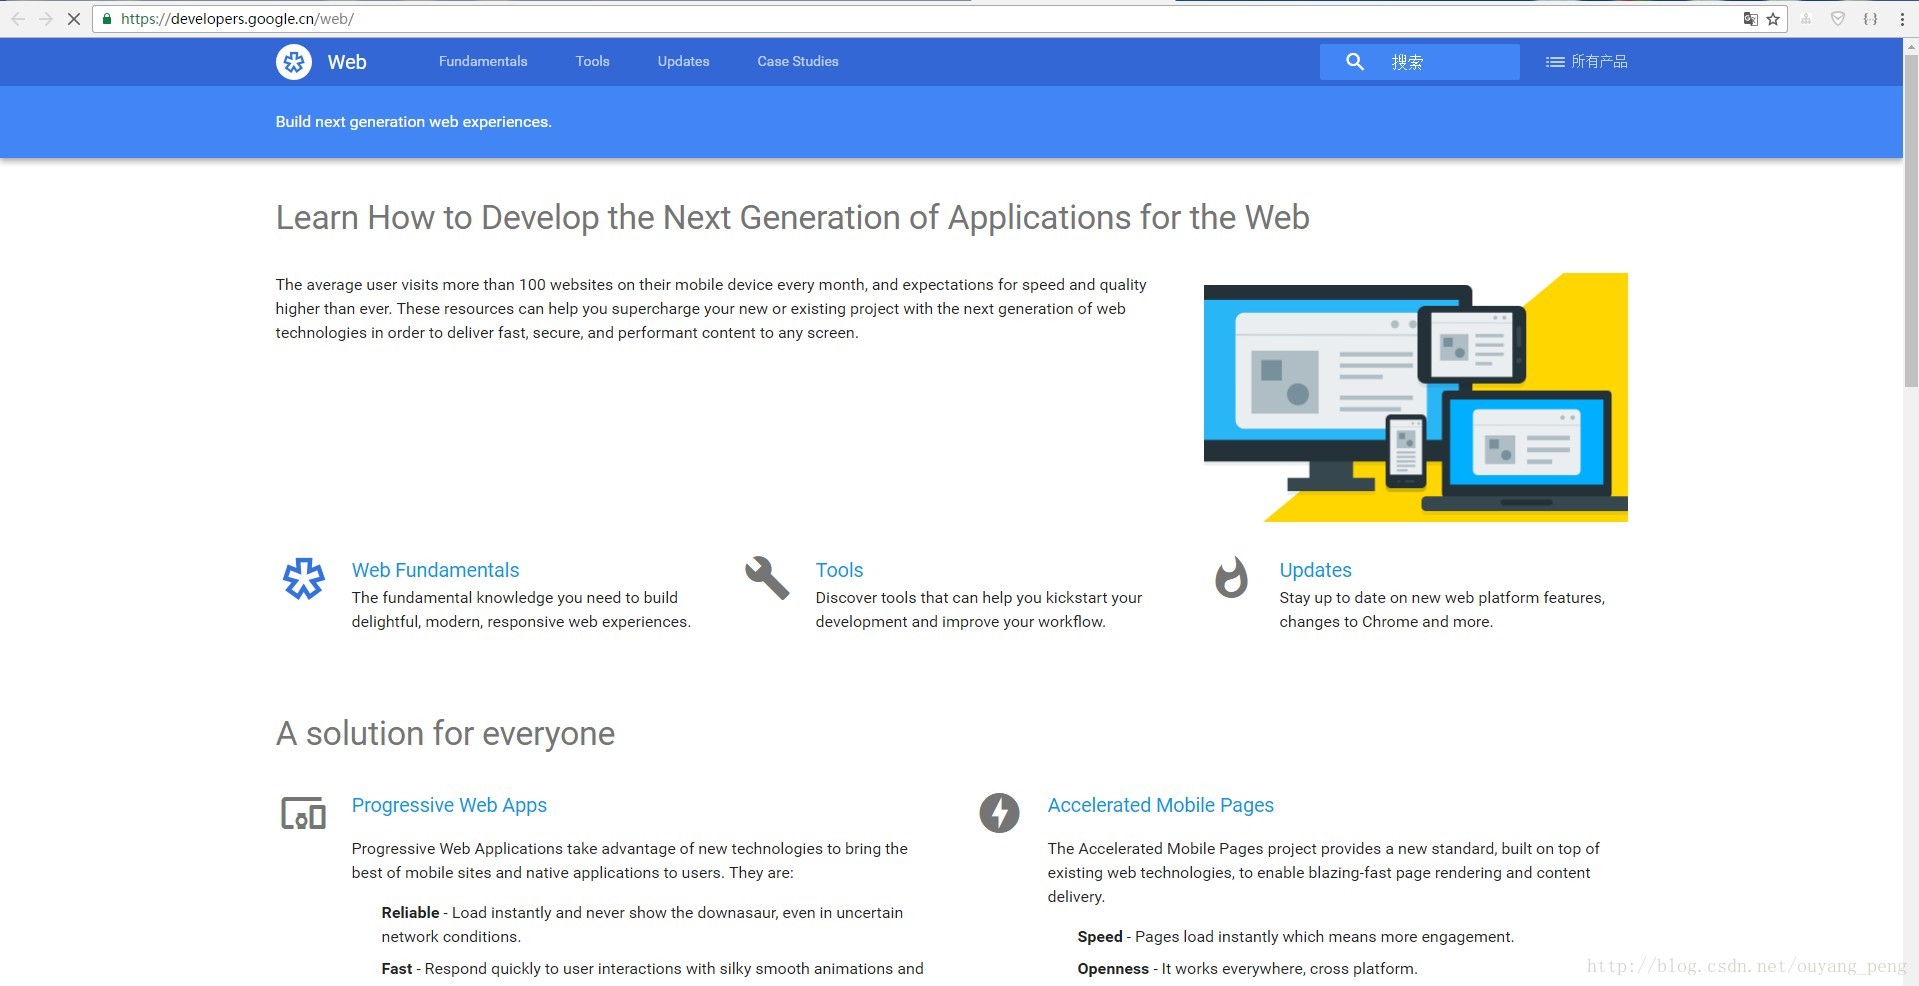The width and height of the screenshot is (1919, 986).
Task: Click the Updates flame icon
Action: (x=1231, y=577)
